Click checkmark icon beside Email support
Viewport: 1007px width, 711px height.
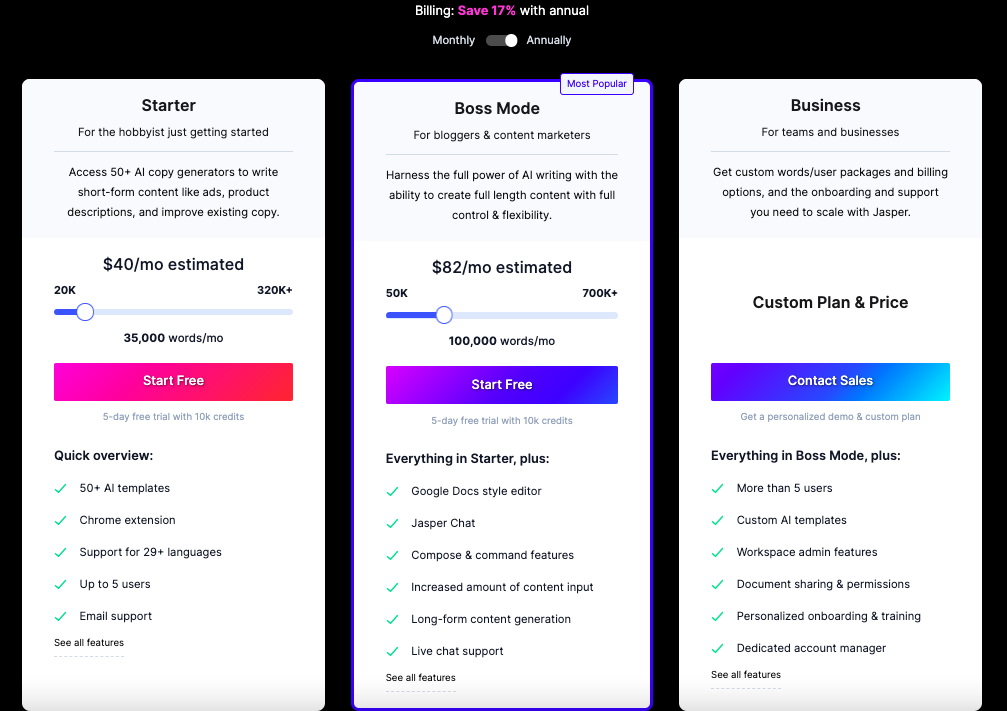coord(60,616)
